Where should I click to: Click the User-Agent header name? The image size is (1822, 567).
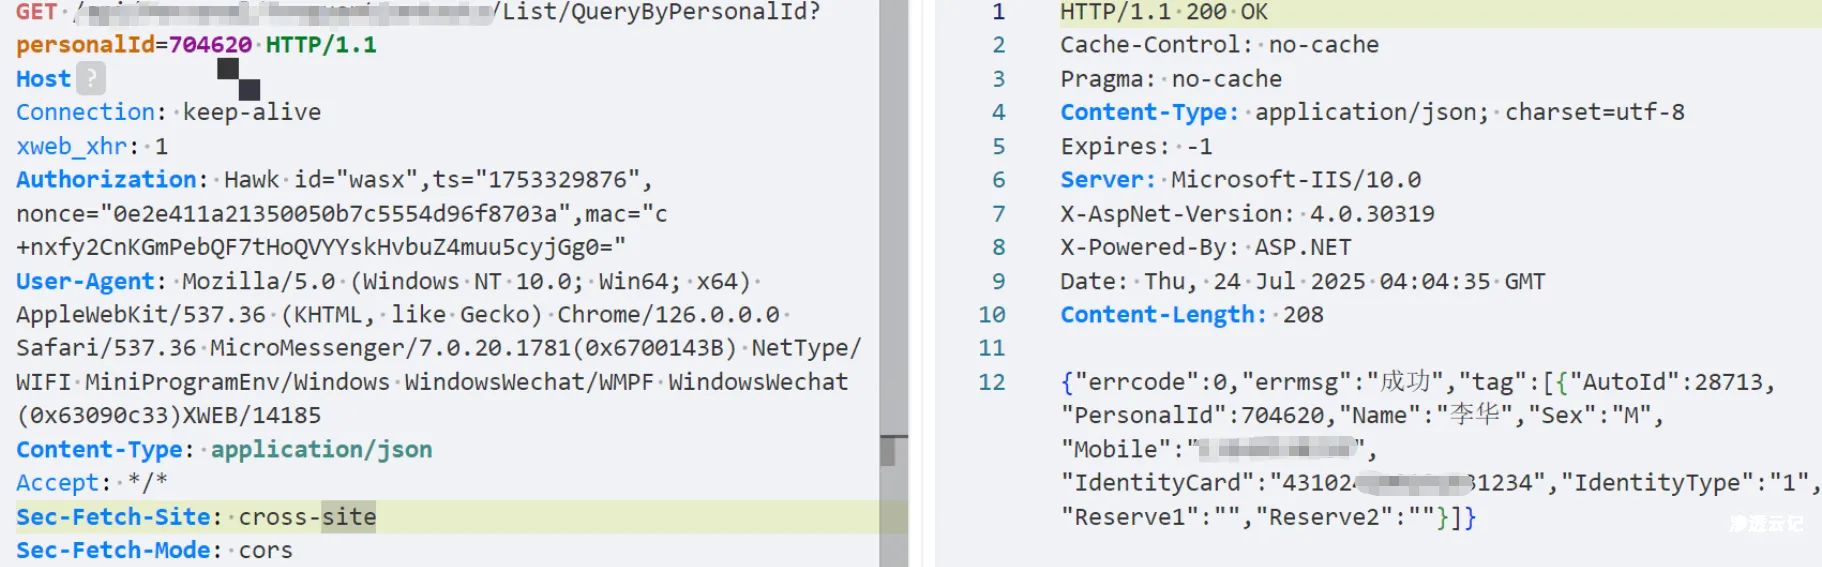click(85, 282)
